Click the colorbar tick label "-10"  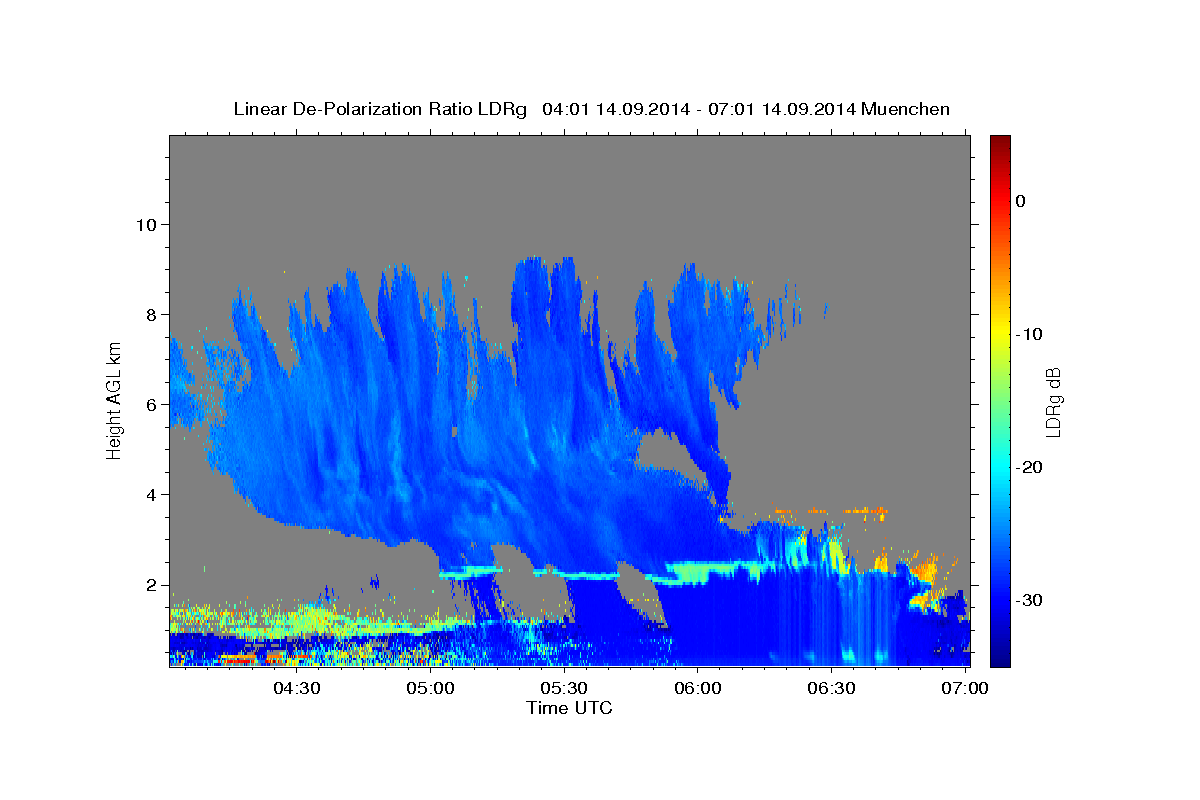(1029, 334)
